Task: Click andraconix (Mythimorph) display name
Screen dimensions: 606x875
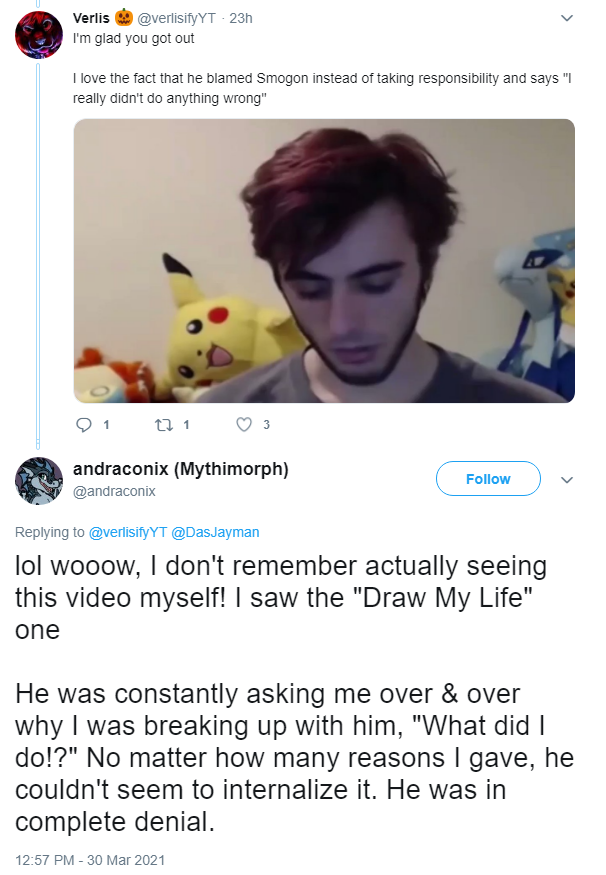Action: (x=181, y=469)
